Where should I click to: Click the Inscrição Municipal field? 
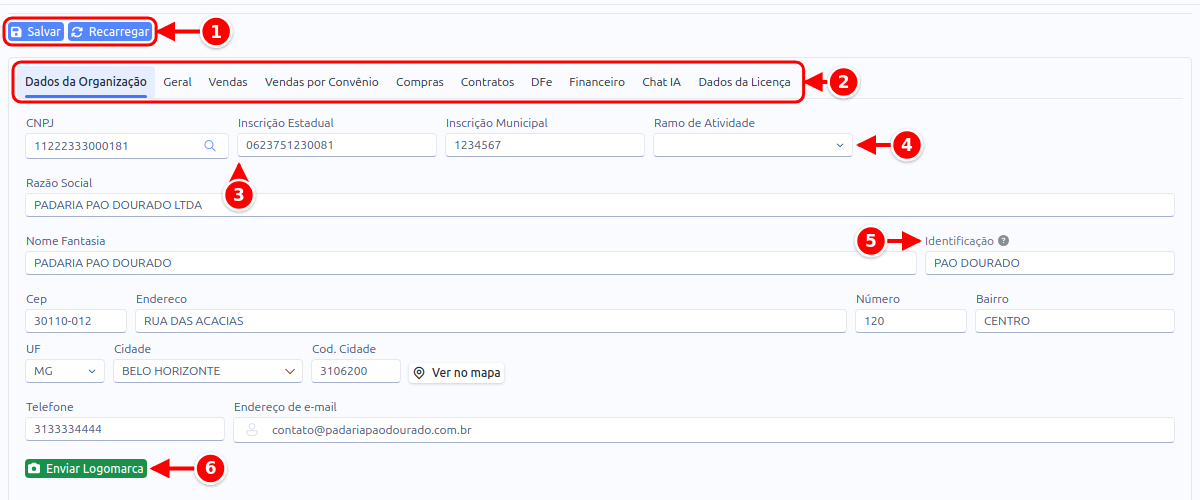545,145
